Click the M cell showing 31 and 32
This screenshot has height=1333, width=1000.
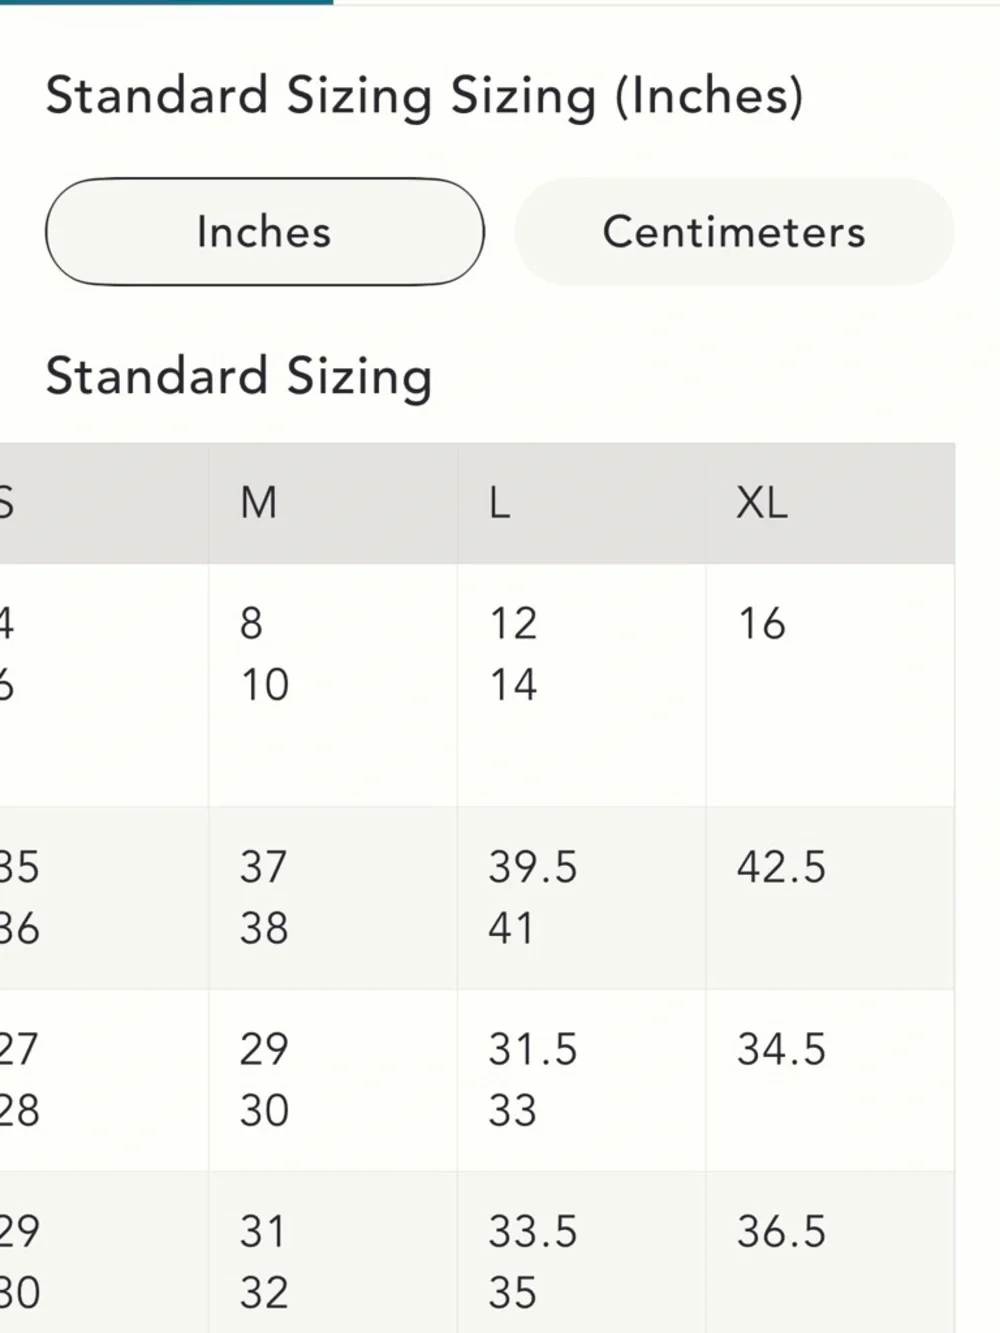pos(333,1252)
